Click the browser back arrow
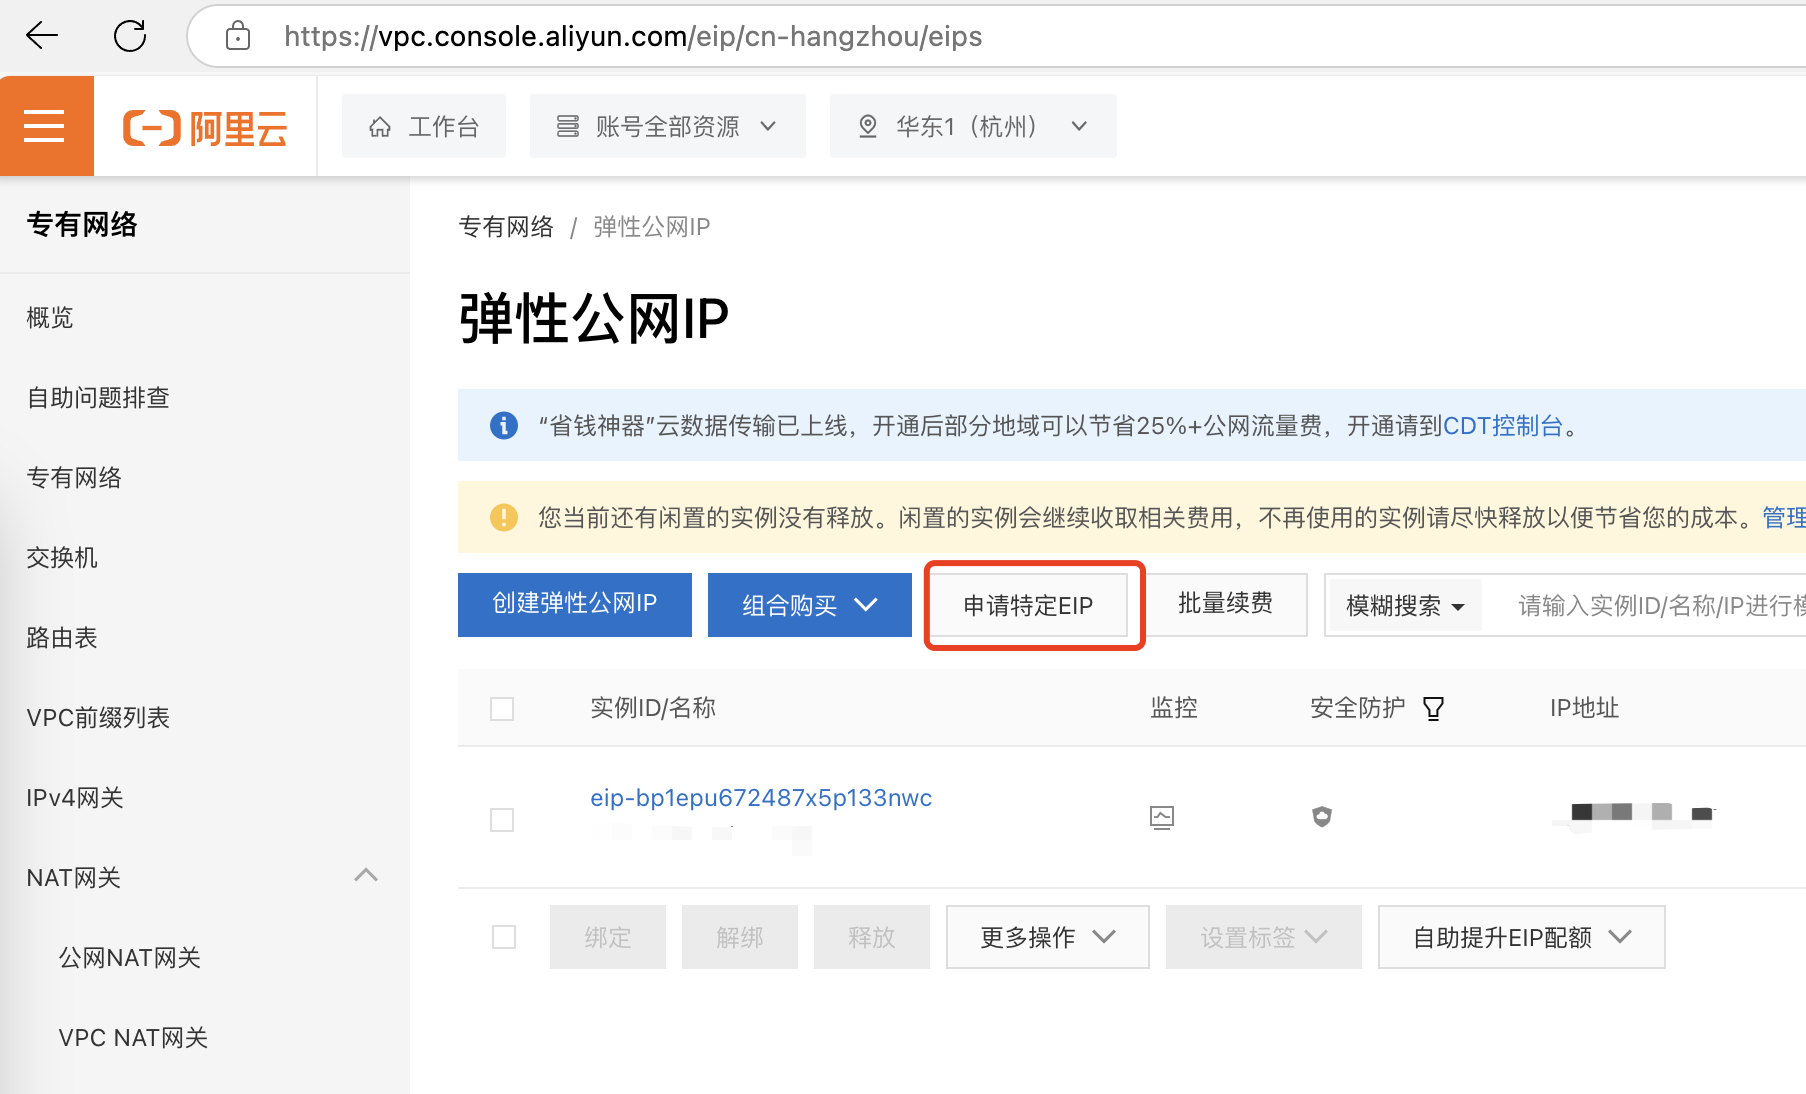 [x=42, y=36]
